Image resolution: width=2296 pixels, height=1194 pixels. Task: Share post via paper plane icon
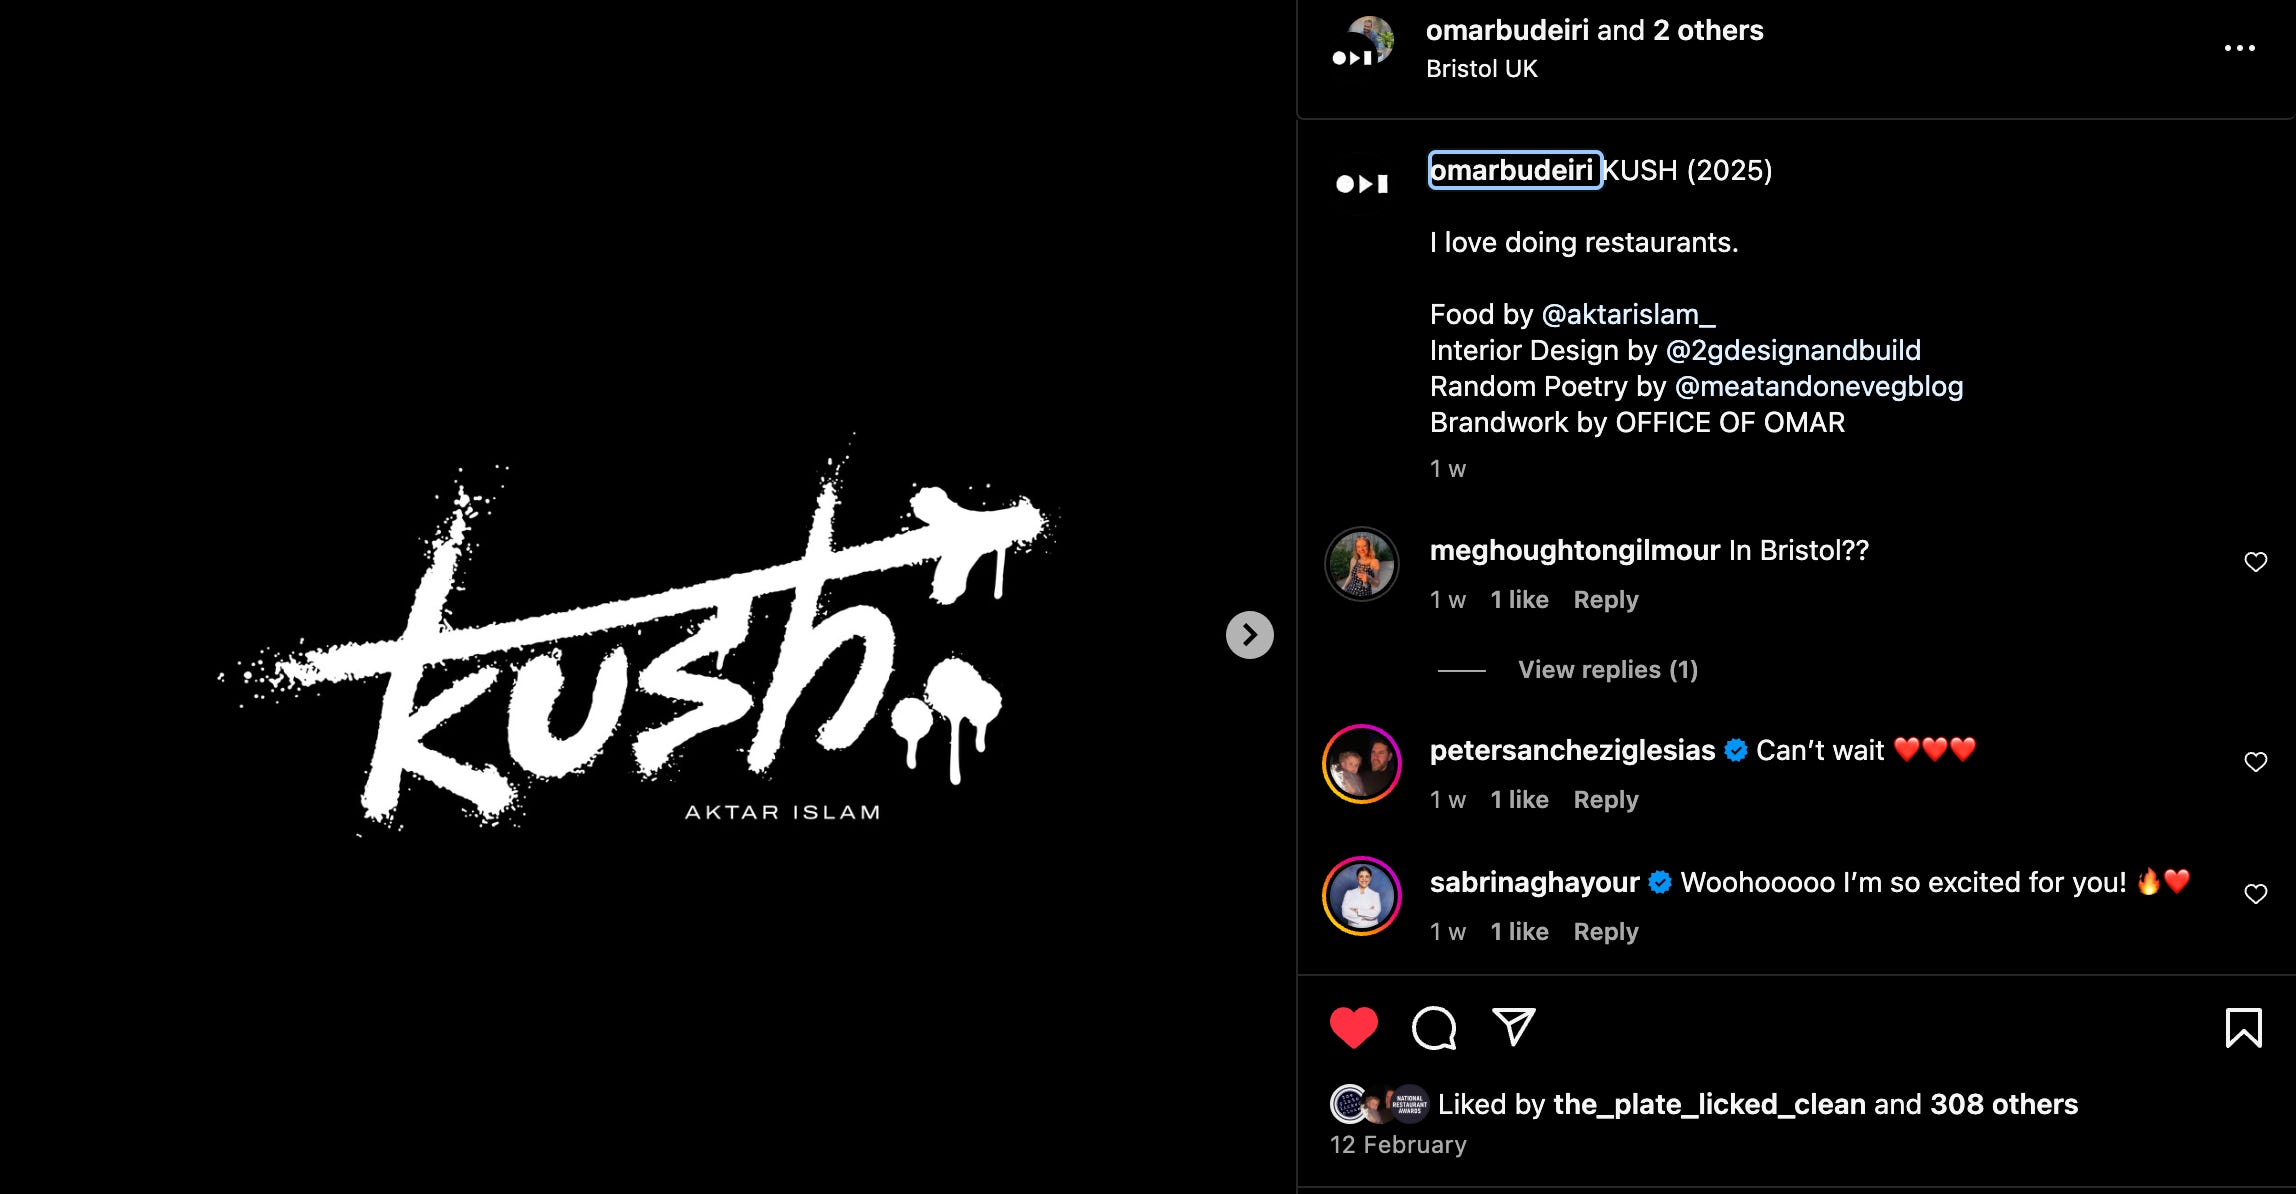coord(1513,1027)
